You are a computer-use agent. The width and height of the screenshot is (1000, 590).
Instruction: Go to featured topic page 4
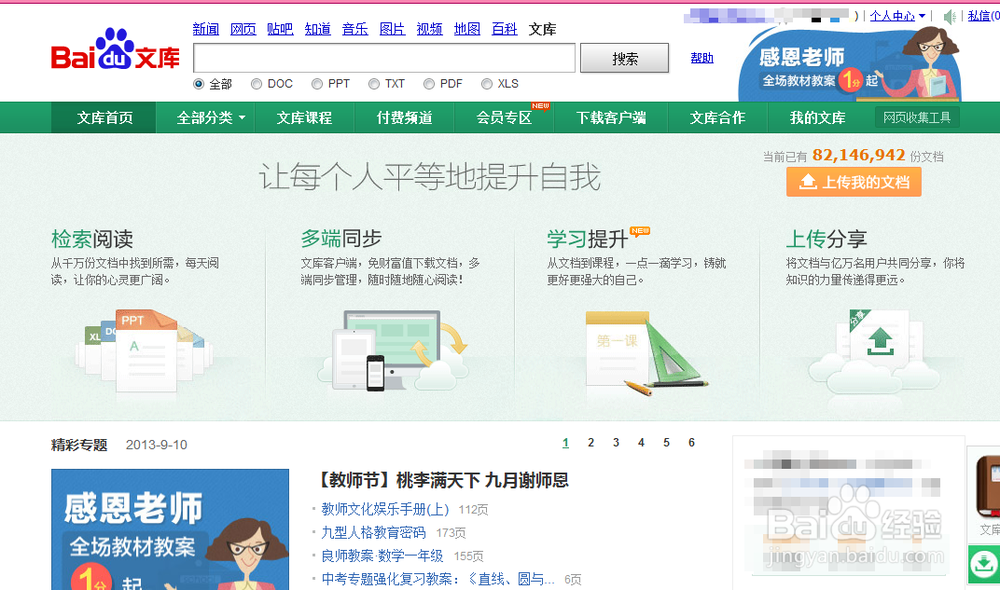641,443
